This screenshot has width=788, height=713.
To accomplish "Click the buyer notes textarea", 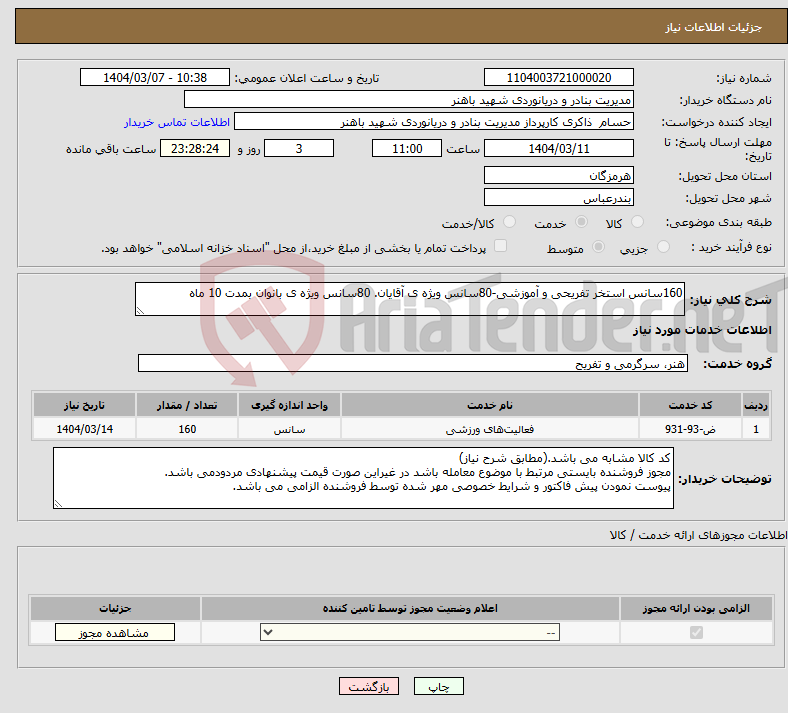I will 363,478.
